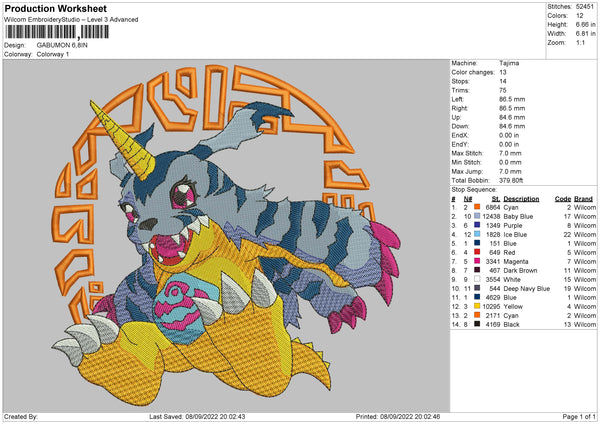
Task: Click the 'Last Saved: 08/09/2022 20:02:43' text
Action: pos(197,416)
